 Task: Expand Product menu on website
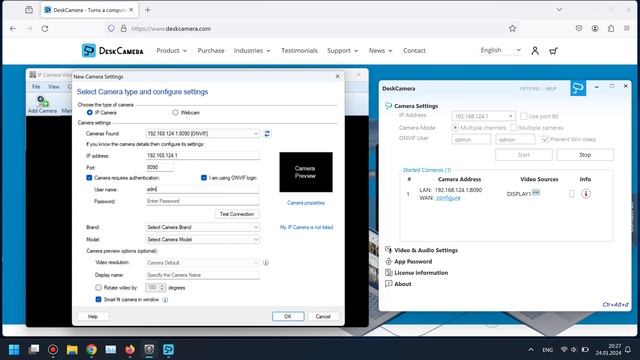pos(171,51)
